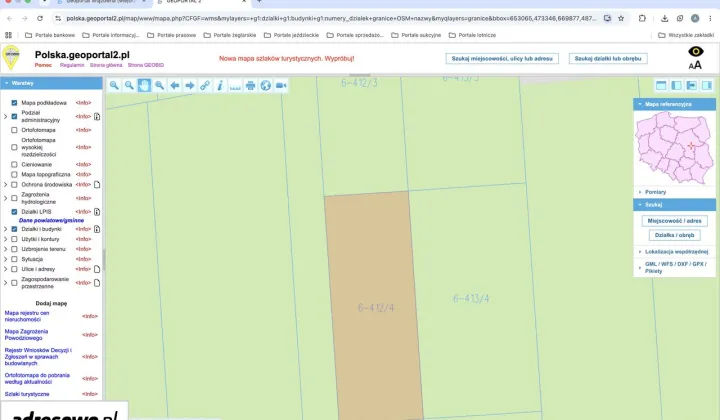Expand Ochrona środowiska tree node
The height and width of the screenshot is (420, 720).
[6, 185]
